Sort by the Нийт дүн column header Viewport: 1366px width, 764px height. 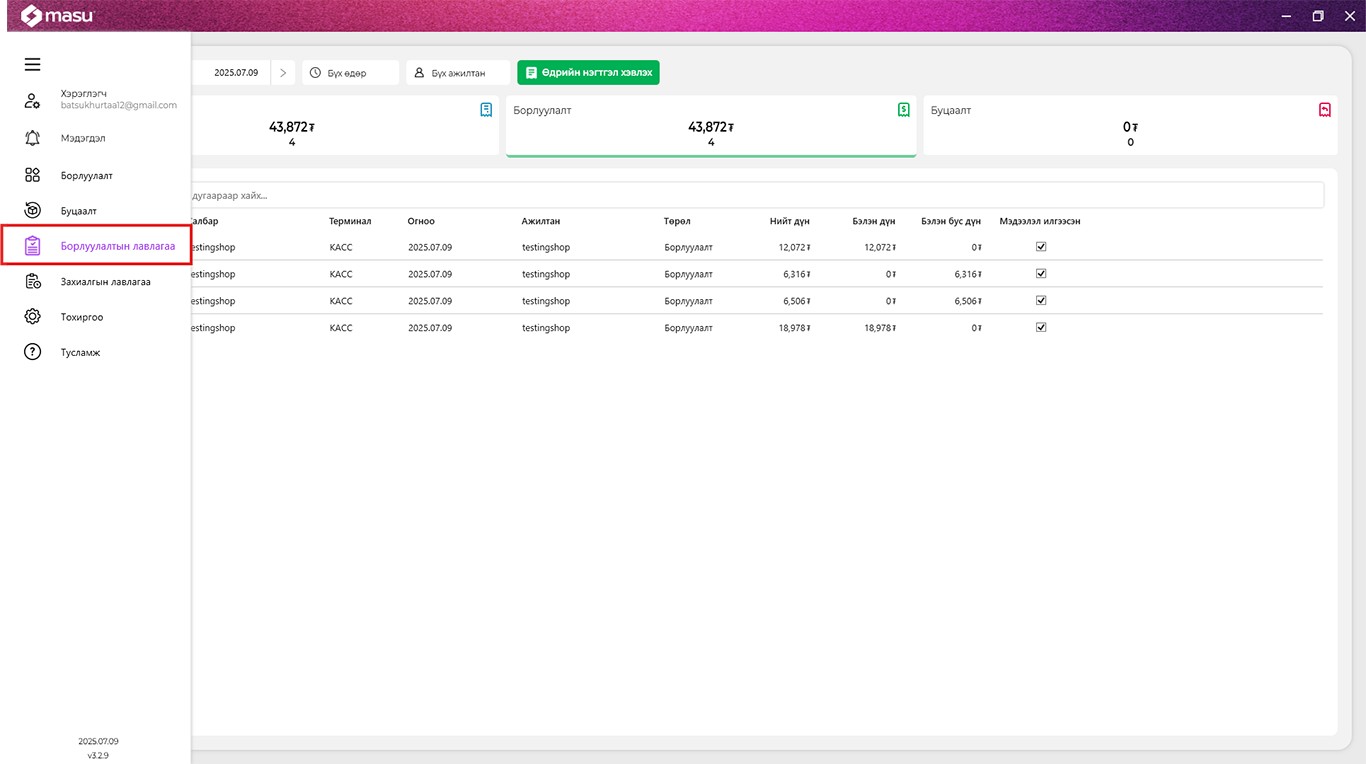pyautogui.click(x=789, y=221)
